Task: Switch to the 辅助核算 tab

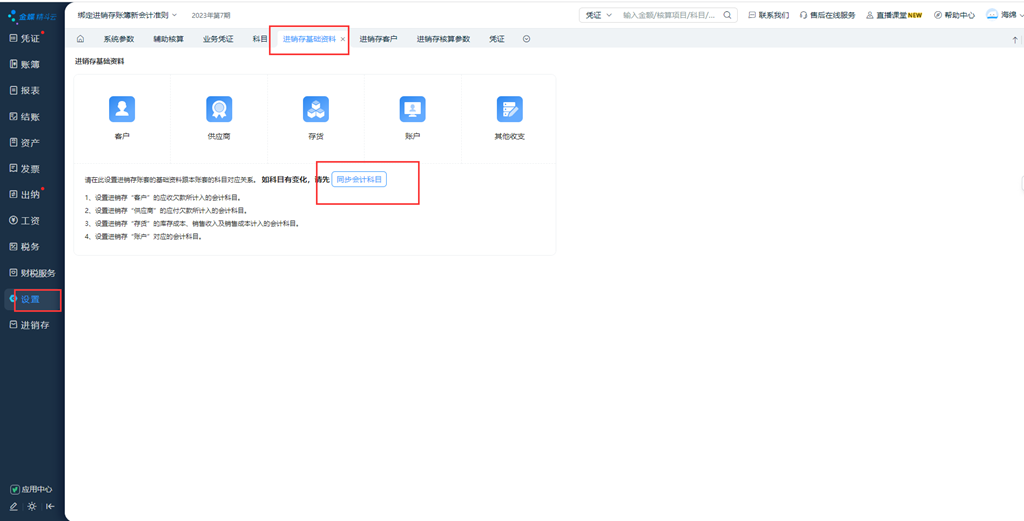Action: pyautogui.click(x=168, y=39)
